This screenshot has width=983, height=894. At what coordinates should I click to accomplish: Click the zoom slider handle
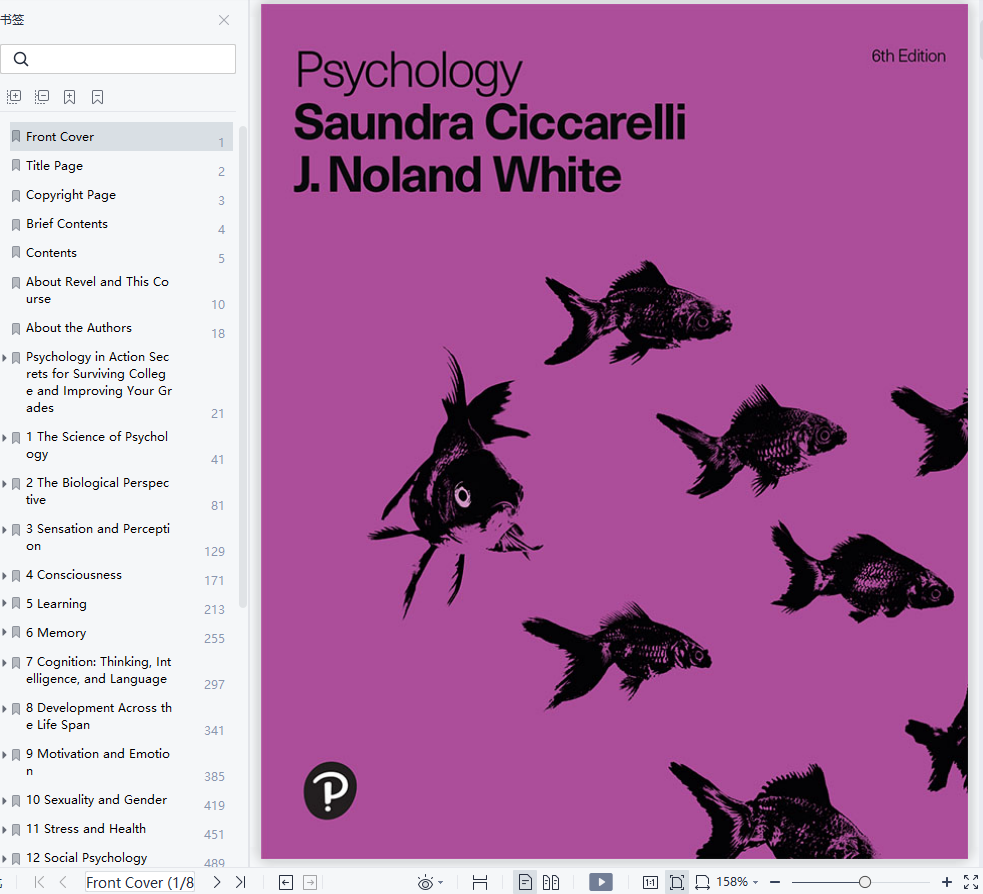[865, 882]
